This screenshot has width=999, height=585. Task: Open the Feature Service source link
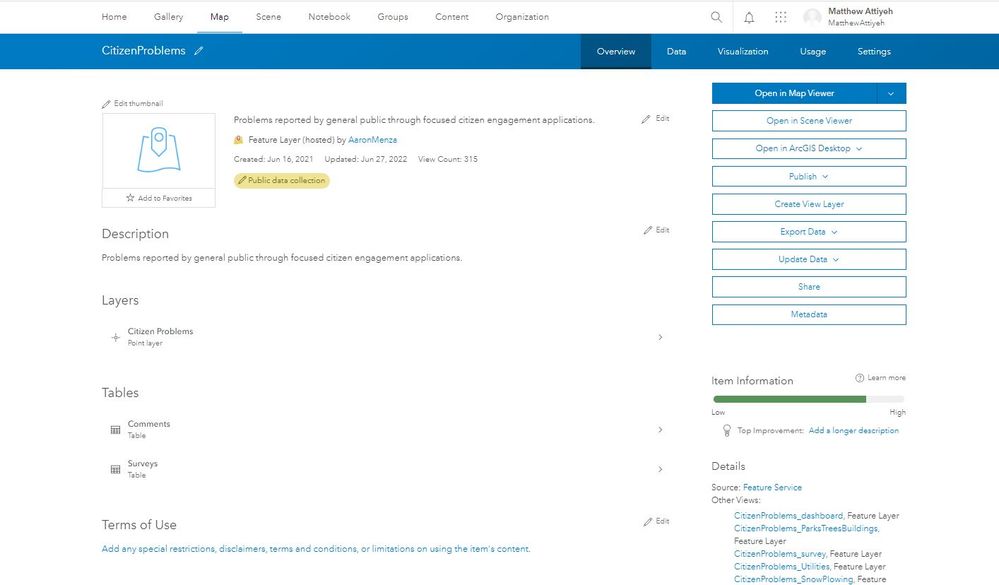coord(772,488)
